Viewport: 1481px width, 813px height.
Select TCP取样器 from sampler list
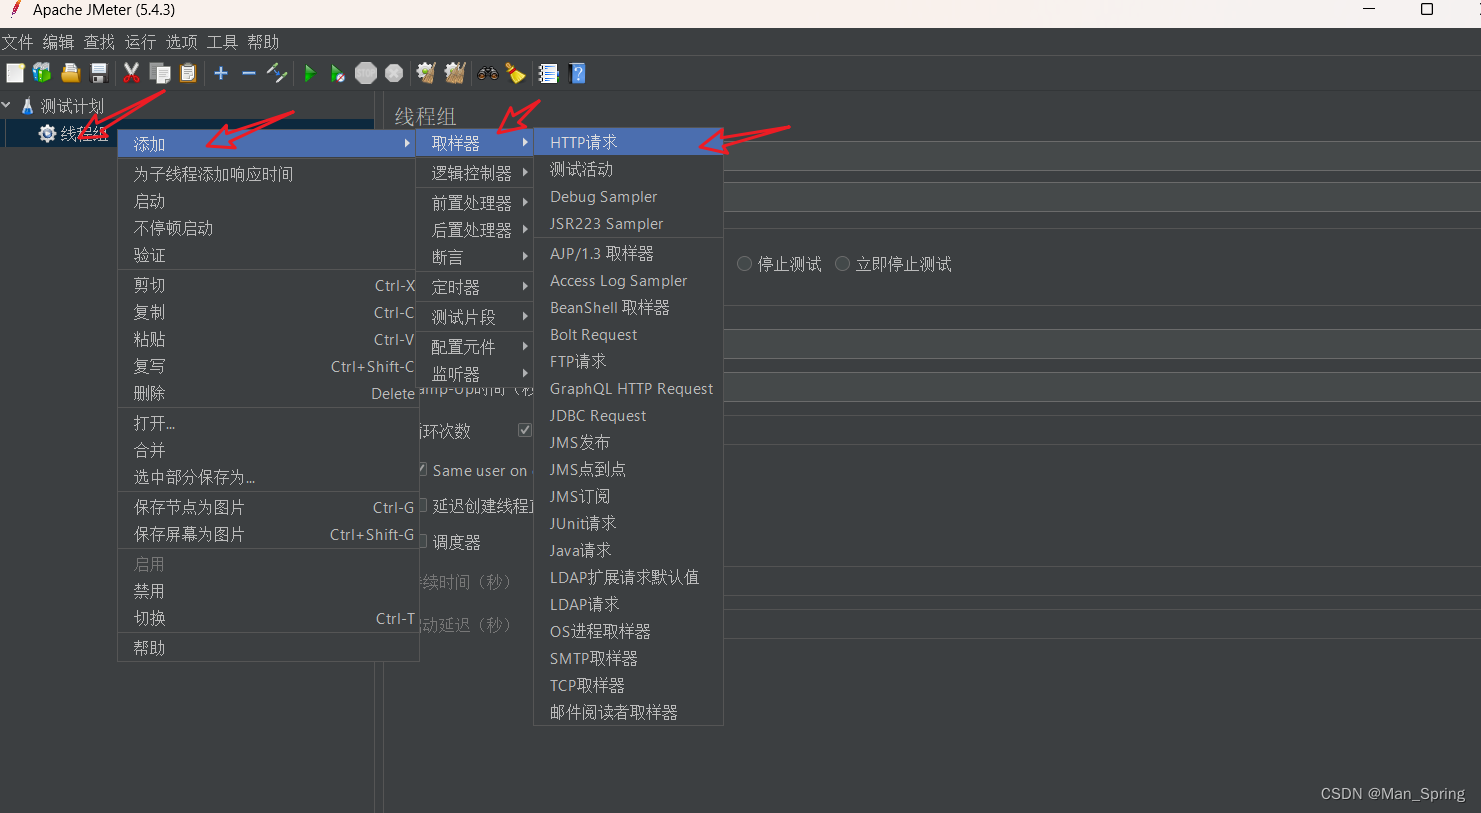[x=628, y=685]
